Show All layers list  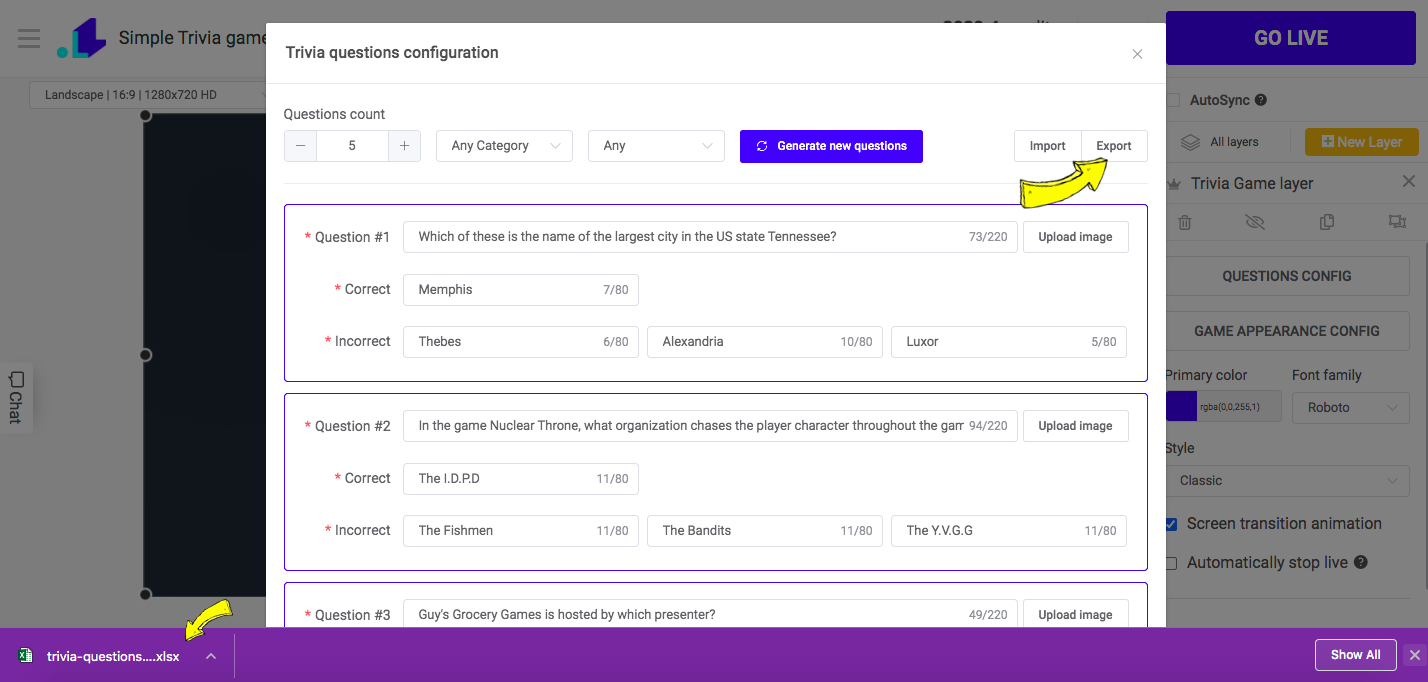coord(1220,142)
